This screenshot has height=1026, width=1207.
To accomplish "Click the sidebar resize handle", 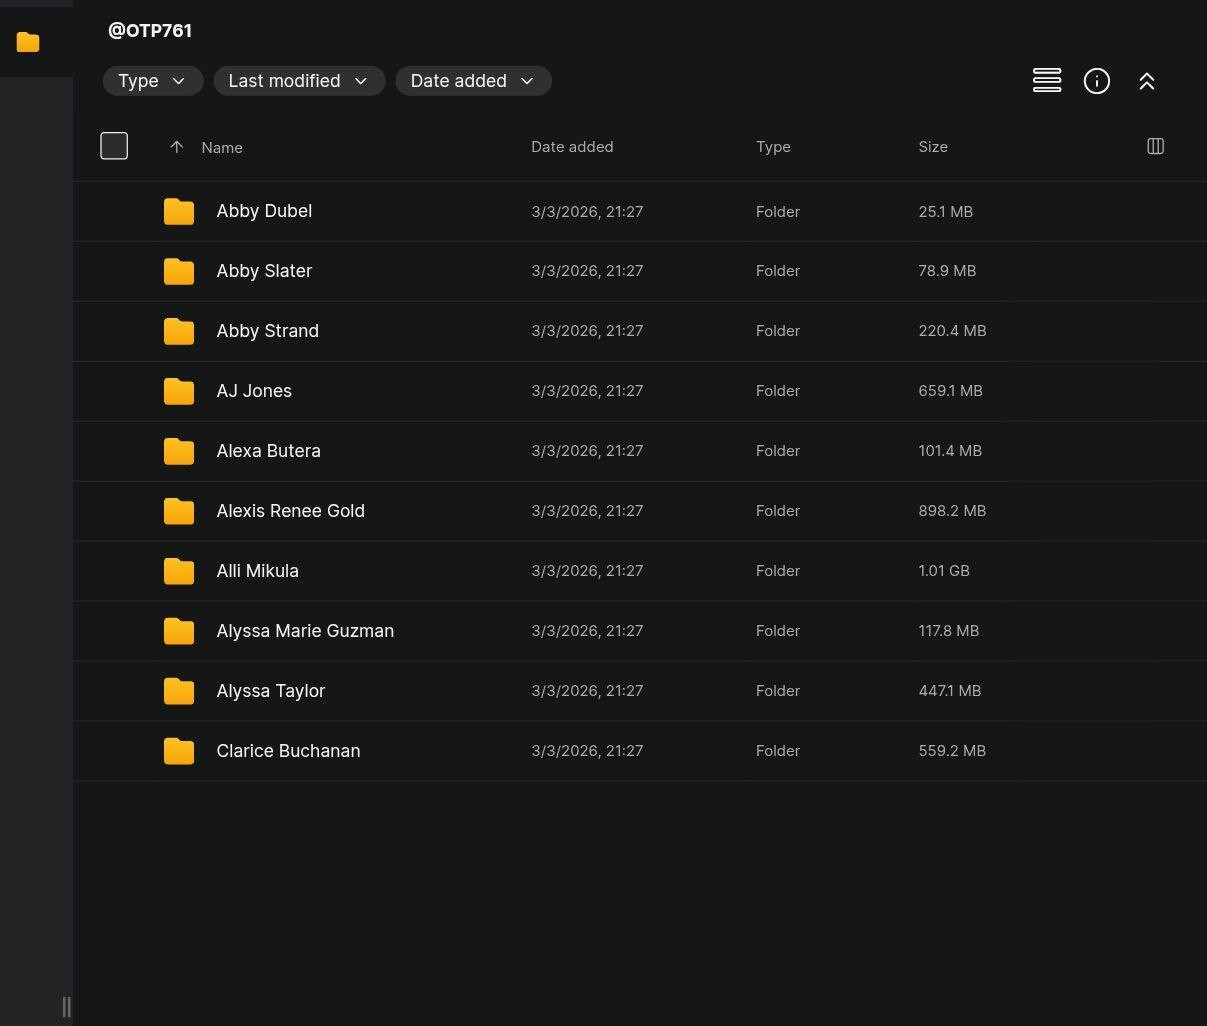I will pyautogui.click(x=66, y=1006).
